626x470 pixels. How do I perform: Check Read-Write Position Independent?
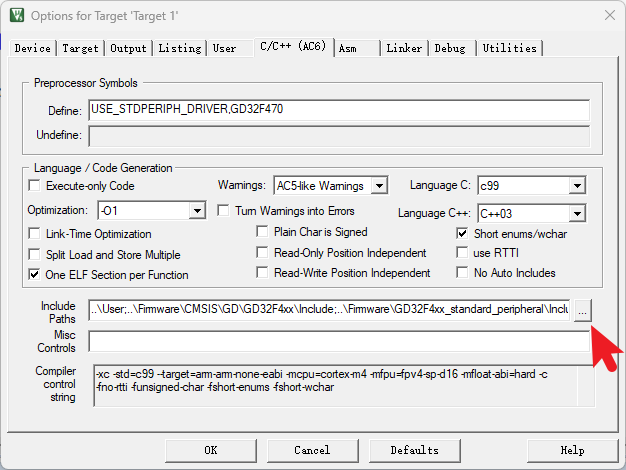pos(262,272)
